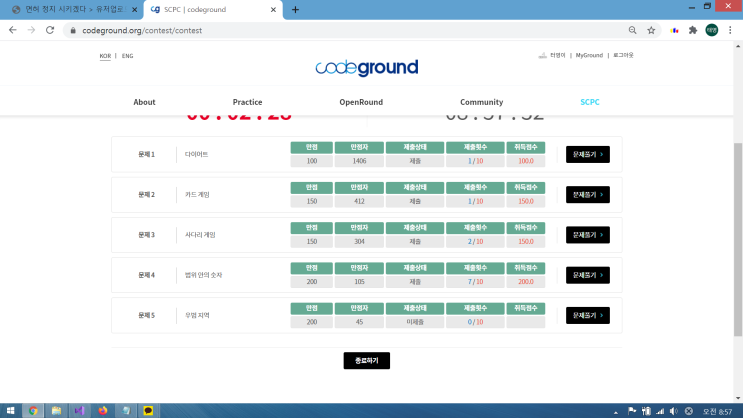Open the zoom magnifier icon in the address bar
The width and height of the screenshot is (743, 418).
click(x=633, y=30)
